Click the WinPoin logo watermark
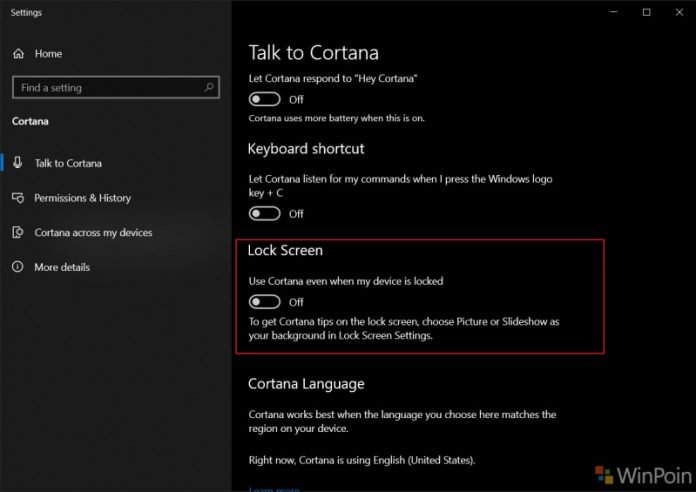The height and width of the screenshot is (492, 696). click(639, 469)
